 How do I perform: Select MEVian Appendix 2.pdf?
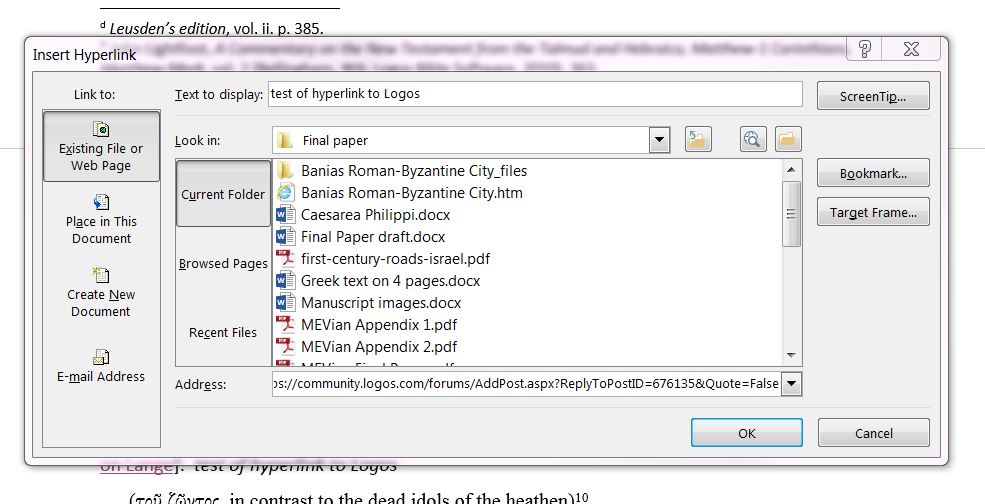tap(379, 346)
